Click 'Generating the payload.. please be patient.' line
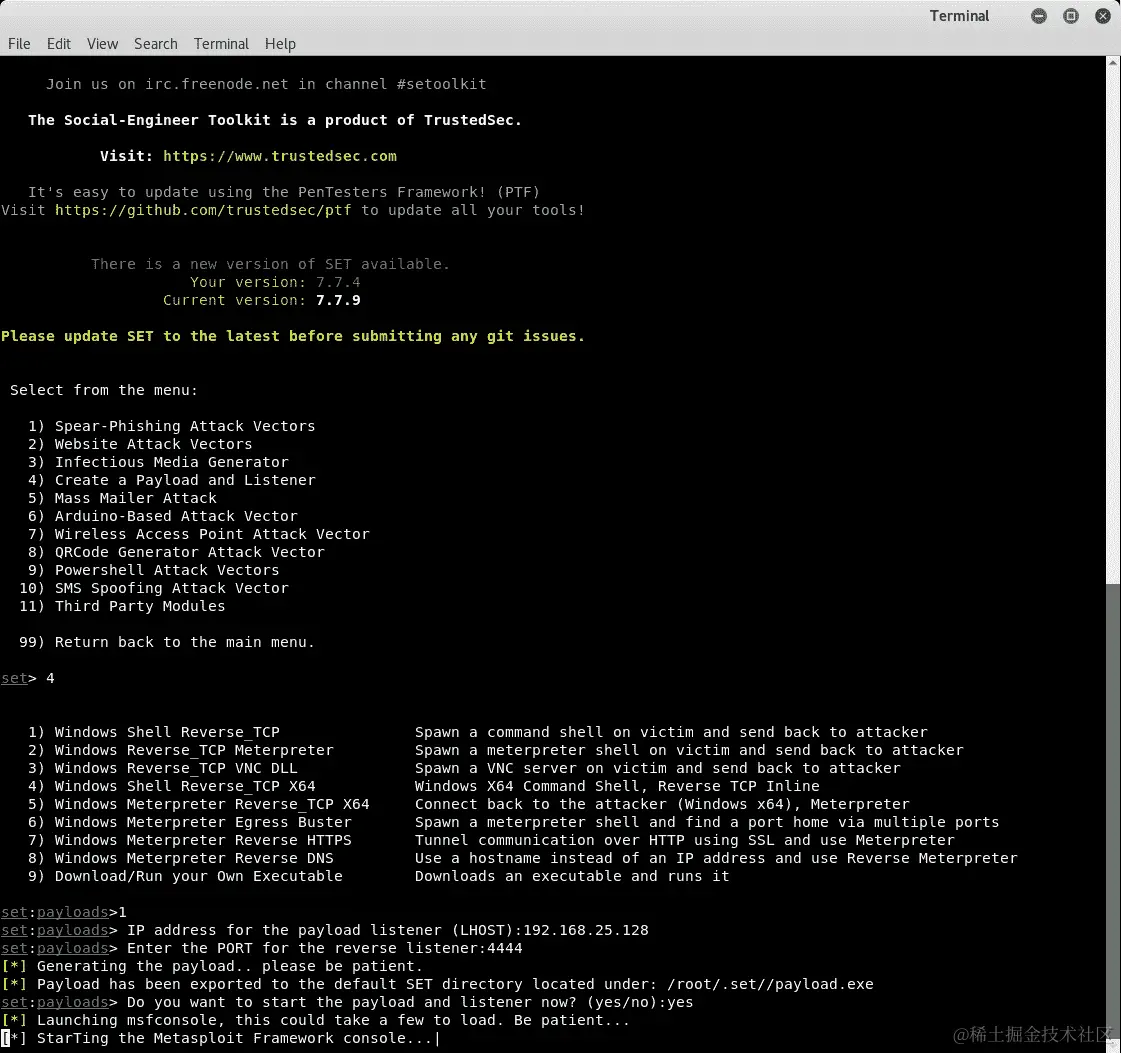The image size is (1121, 1053). point(212,967)
